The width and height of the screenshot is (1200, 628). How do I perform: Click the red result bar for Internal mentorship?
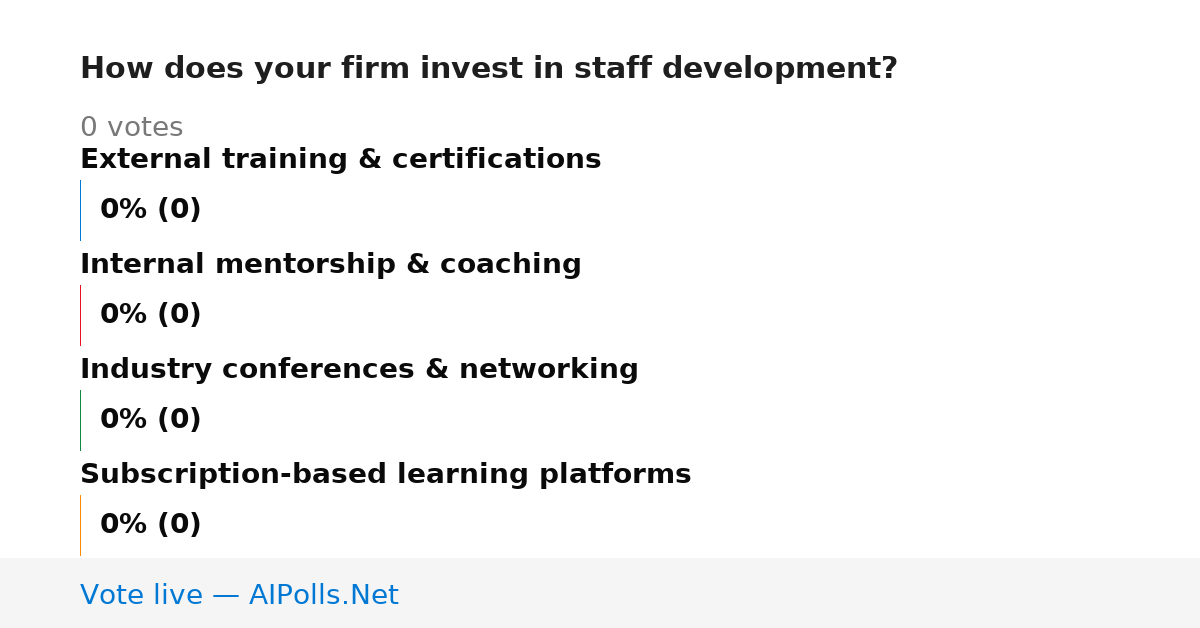80,315
